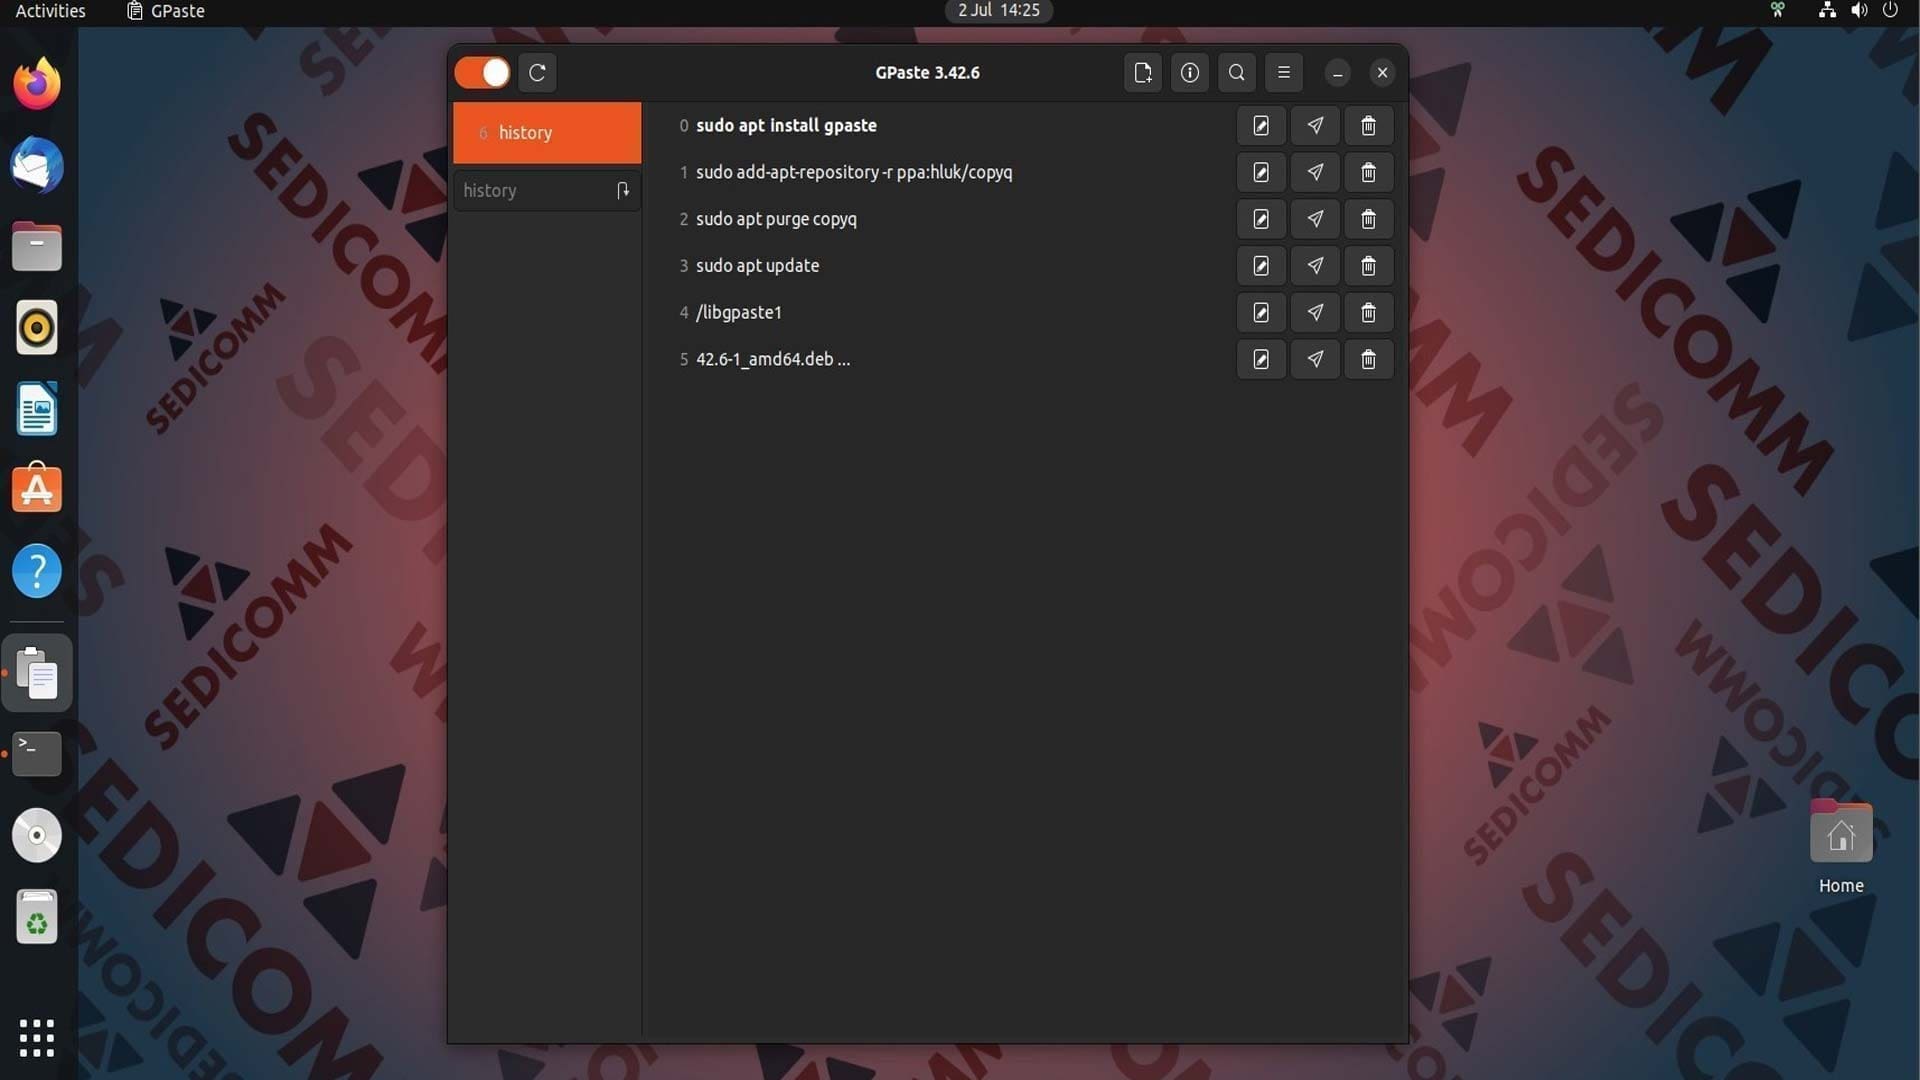Upload the add-apt-repository copyq entry

pyautogui.click(x=1315, y=173)
